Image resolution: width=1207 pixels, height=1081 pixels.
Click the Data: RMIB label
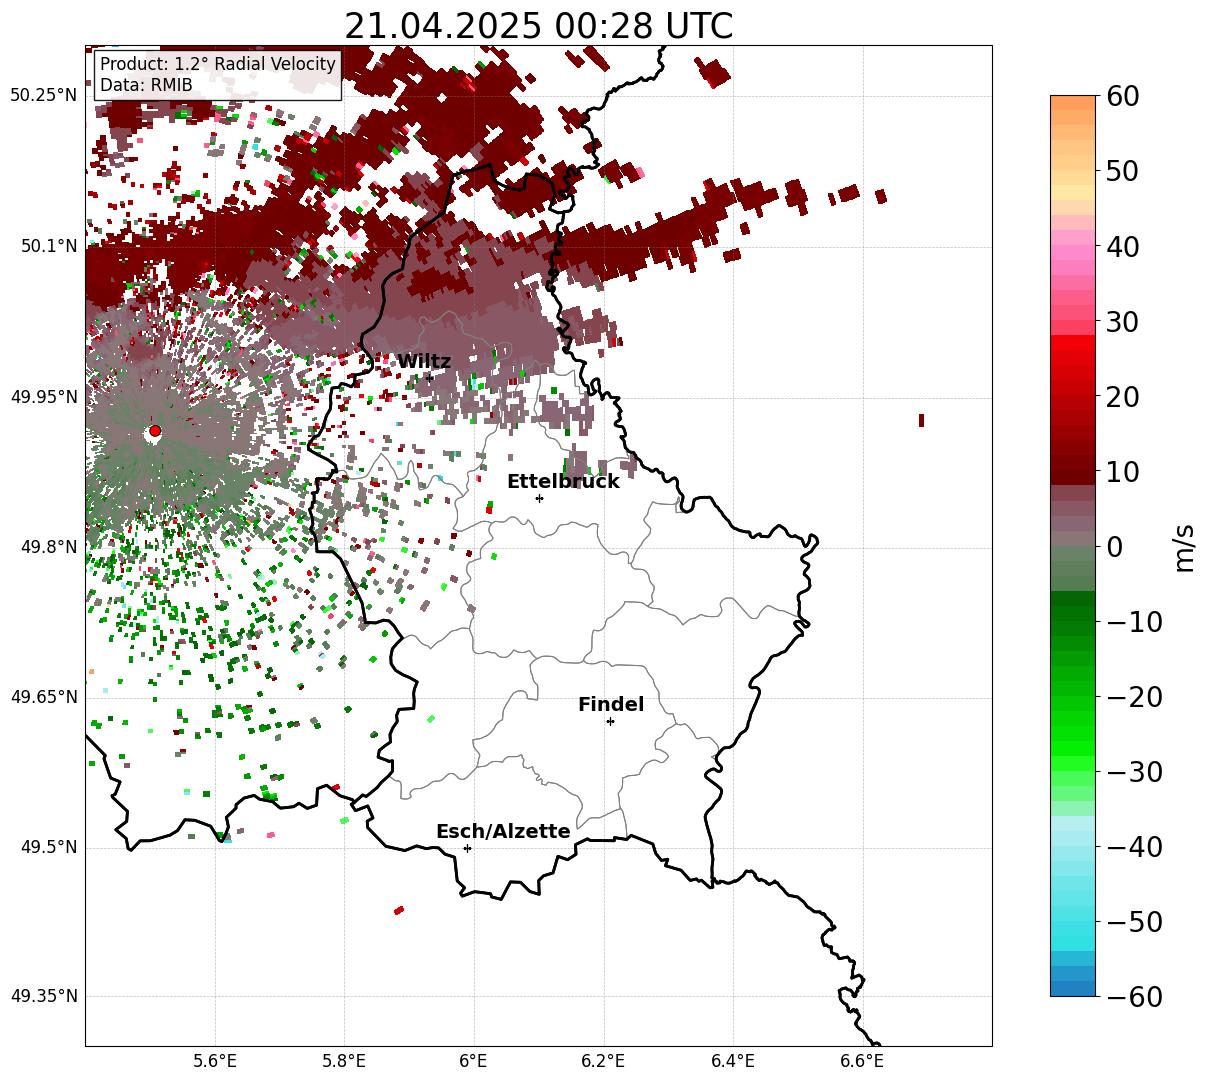tap(146, 86)
